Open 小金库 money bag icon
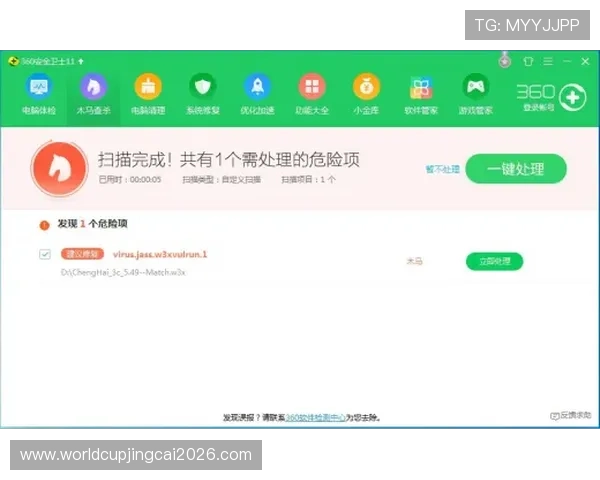Viewport: 600px width, 480px height. 366,87
